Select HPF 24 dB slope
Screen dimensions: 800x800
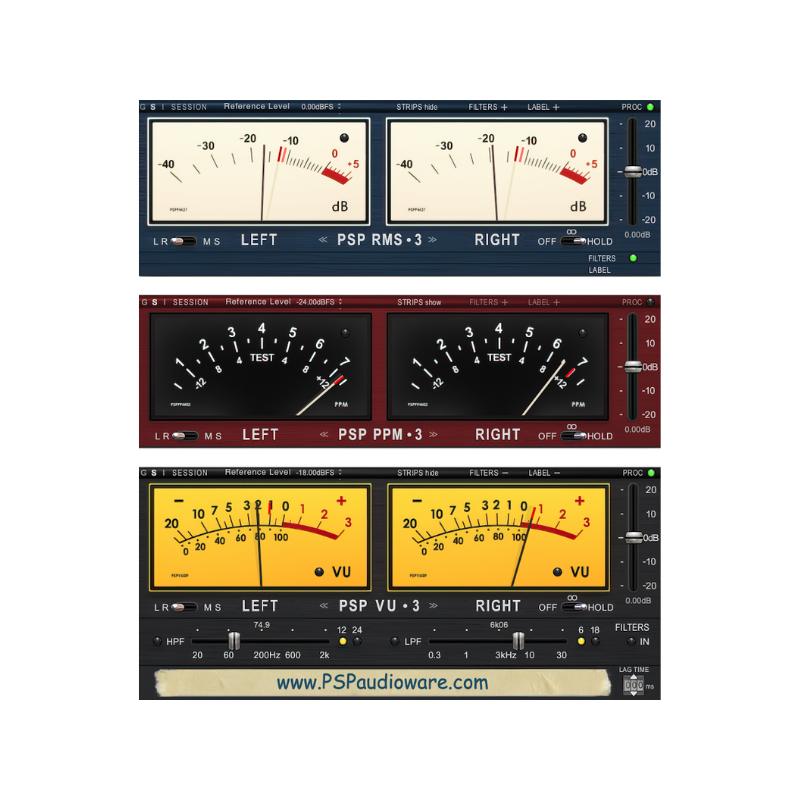[x=357, y=641]
